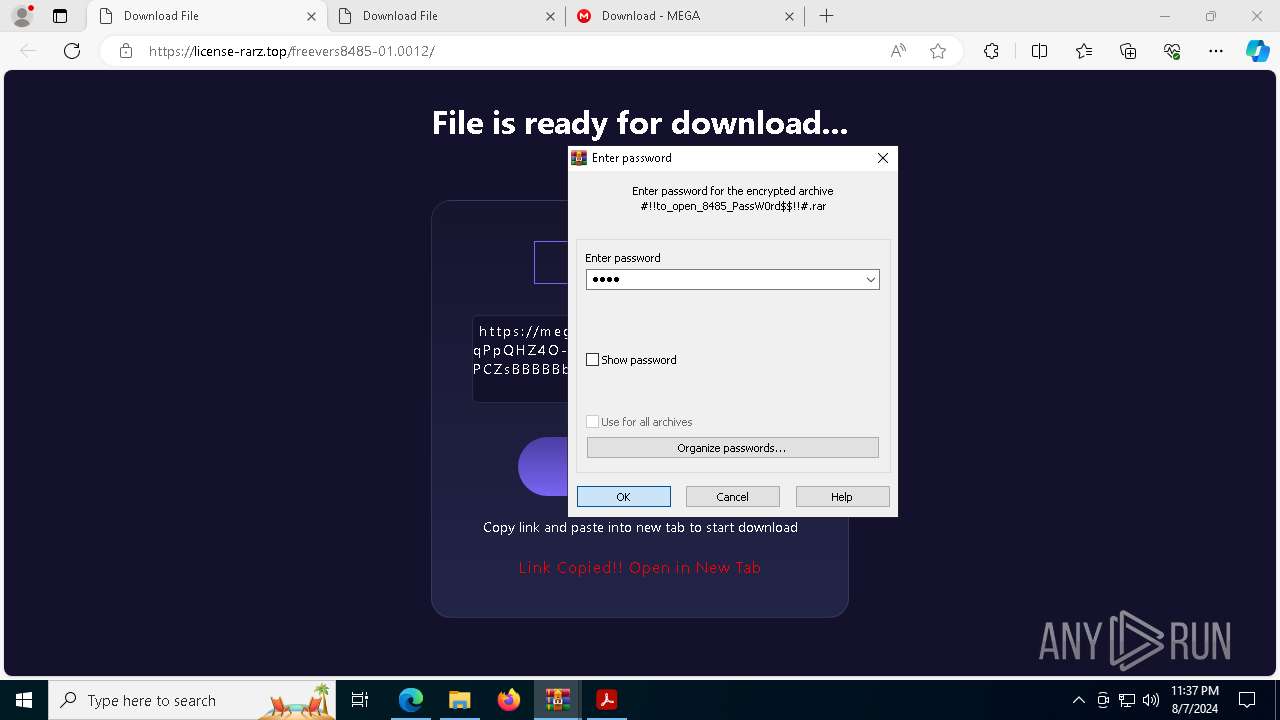Click the address bar URL

pyautogui.click(x=292, y=51)
